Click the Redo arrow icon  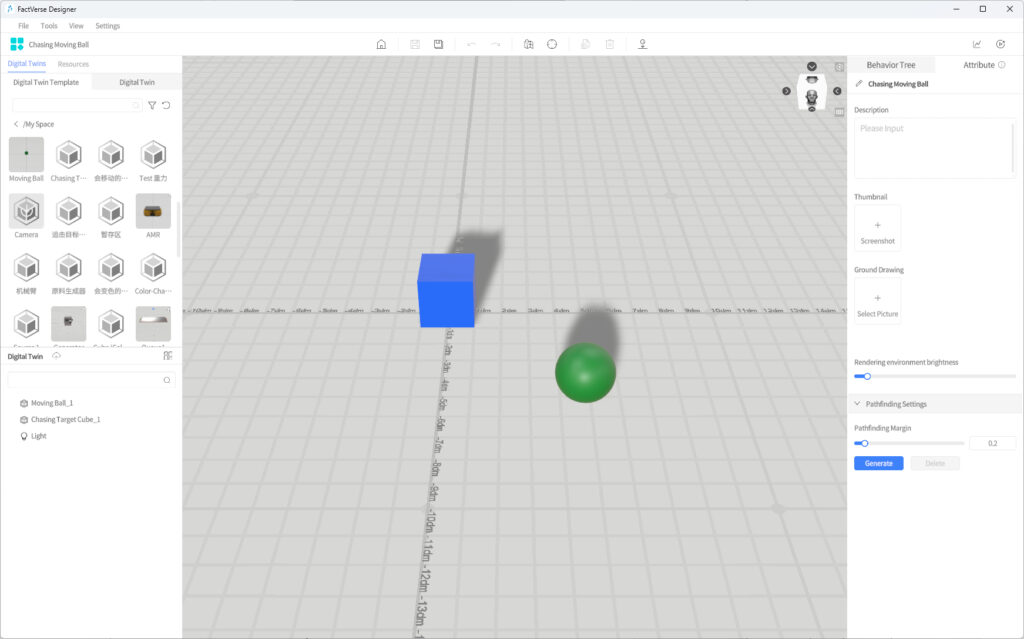pos(496,44)
